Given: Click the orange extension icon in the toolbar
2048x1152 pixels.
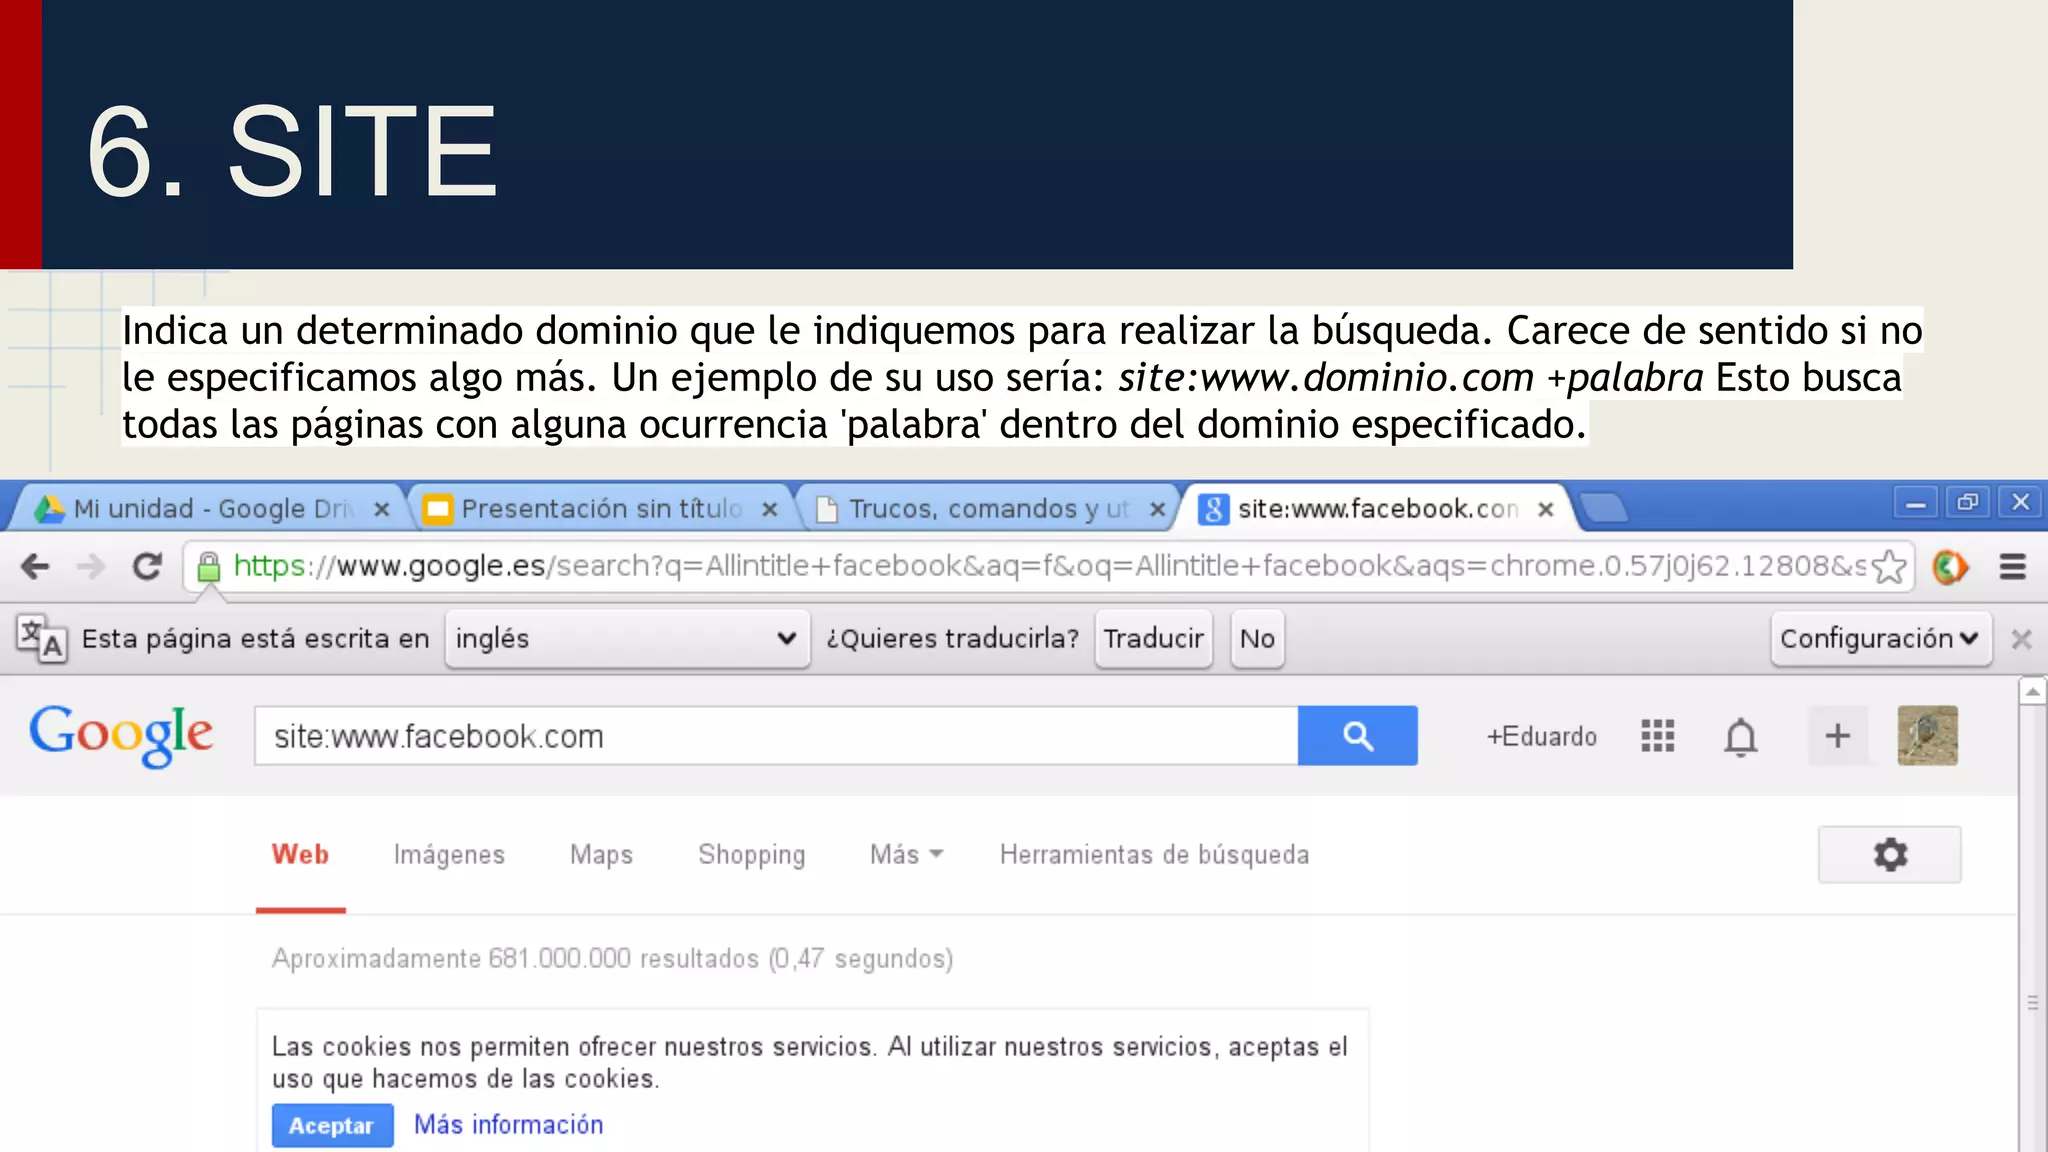Looking at the screenshot, I should click(1950, 567).
